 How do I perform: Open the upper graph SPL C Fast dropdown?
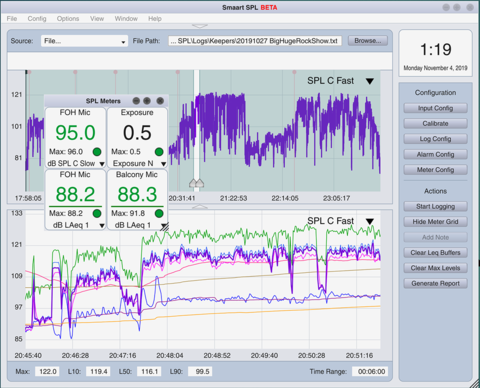coord(370,81)
